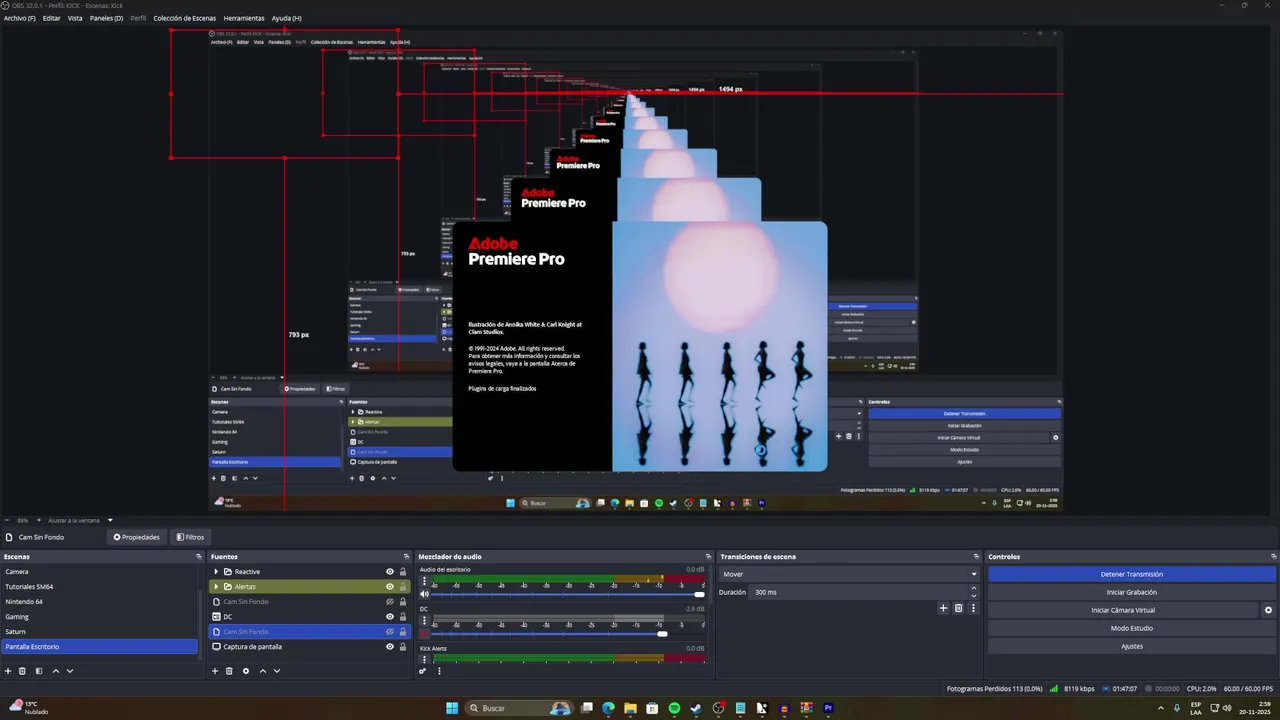The width and height of the screenshot is (1280, 720).
Task: Click the Windows Start button
Action: pyautogui.click(x=452, y=708)
